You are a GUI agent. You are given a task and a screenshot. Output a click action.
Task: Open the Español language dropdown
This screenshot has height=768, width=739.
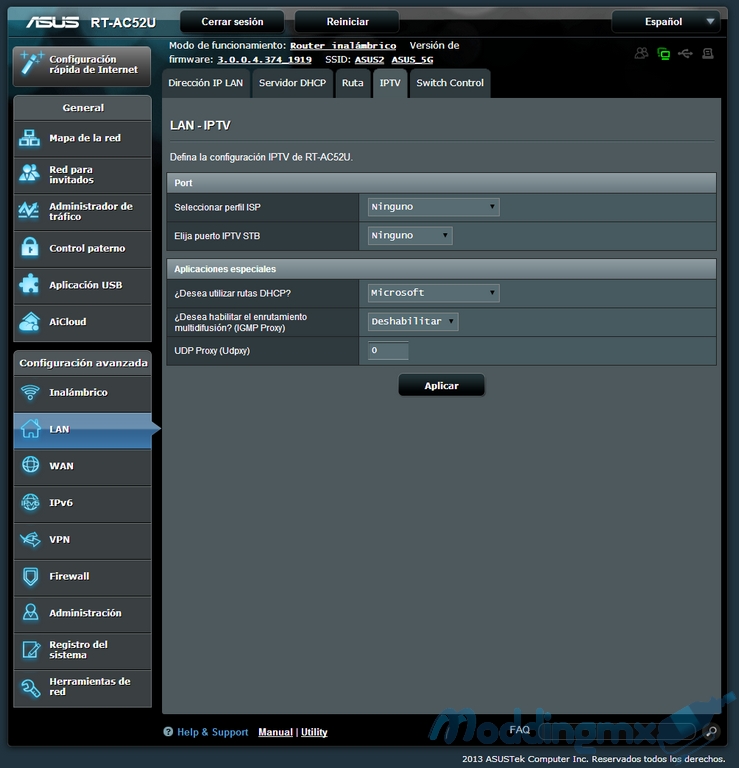666,22
